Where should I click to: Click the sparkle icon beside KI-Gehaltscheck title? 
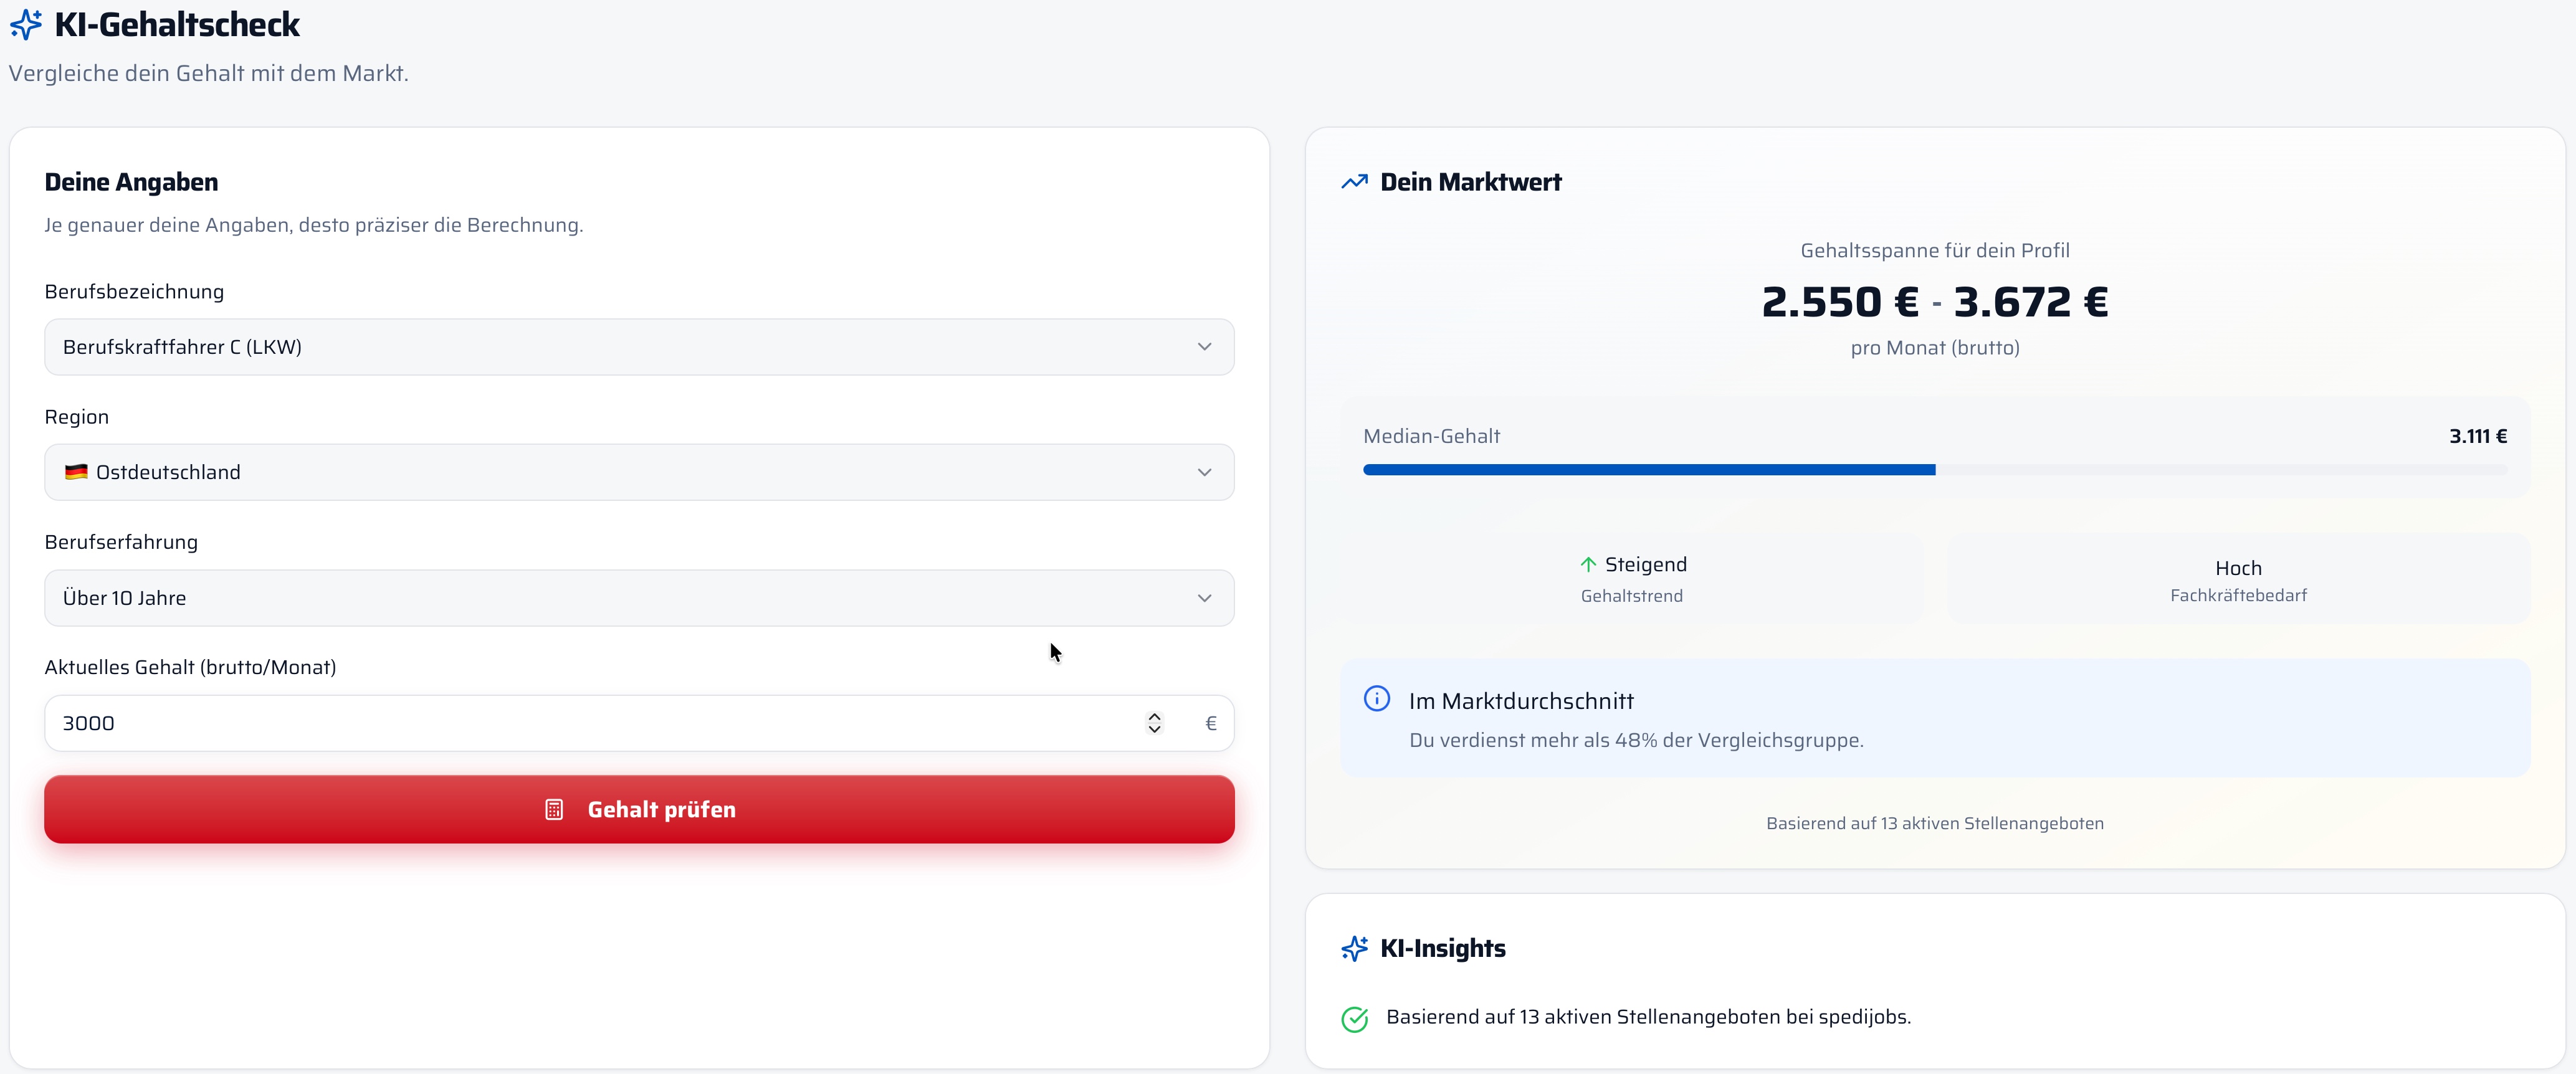26,24
